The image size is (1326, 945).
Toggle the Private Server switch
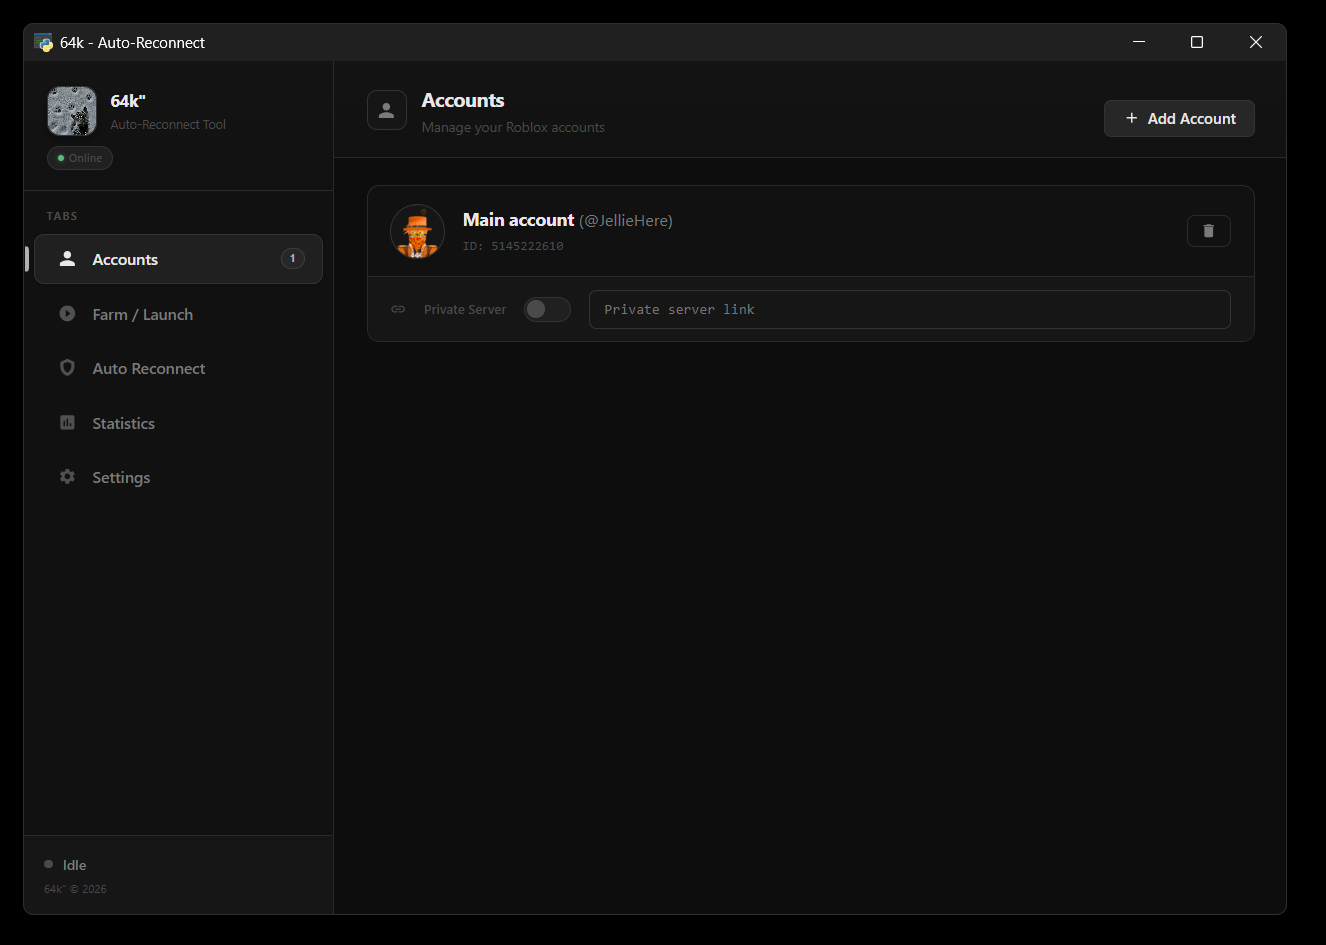[547, 309]
